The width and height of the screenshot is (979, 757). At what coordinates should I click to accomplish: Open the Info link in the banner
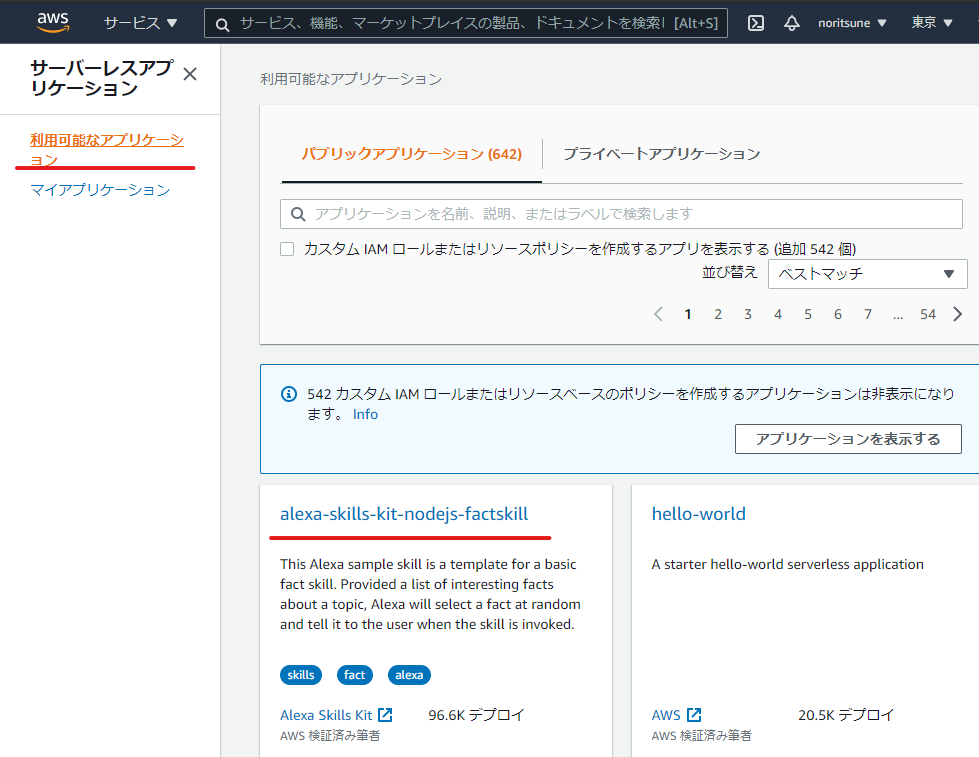365,414
